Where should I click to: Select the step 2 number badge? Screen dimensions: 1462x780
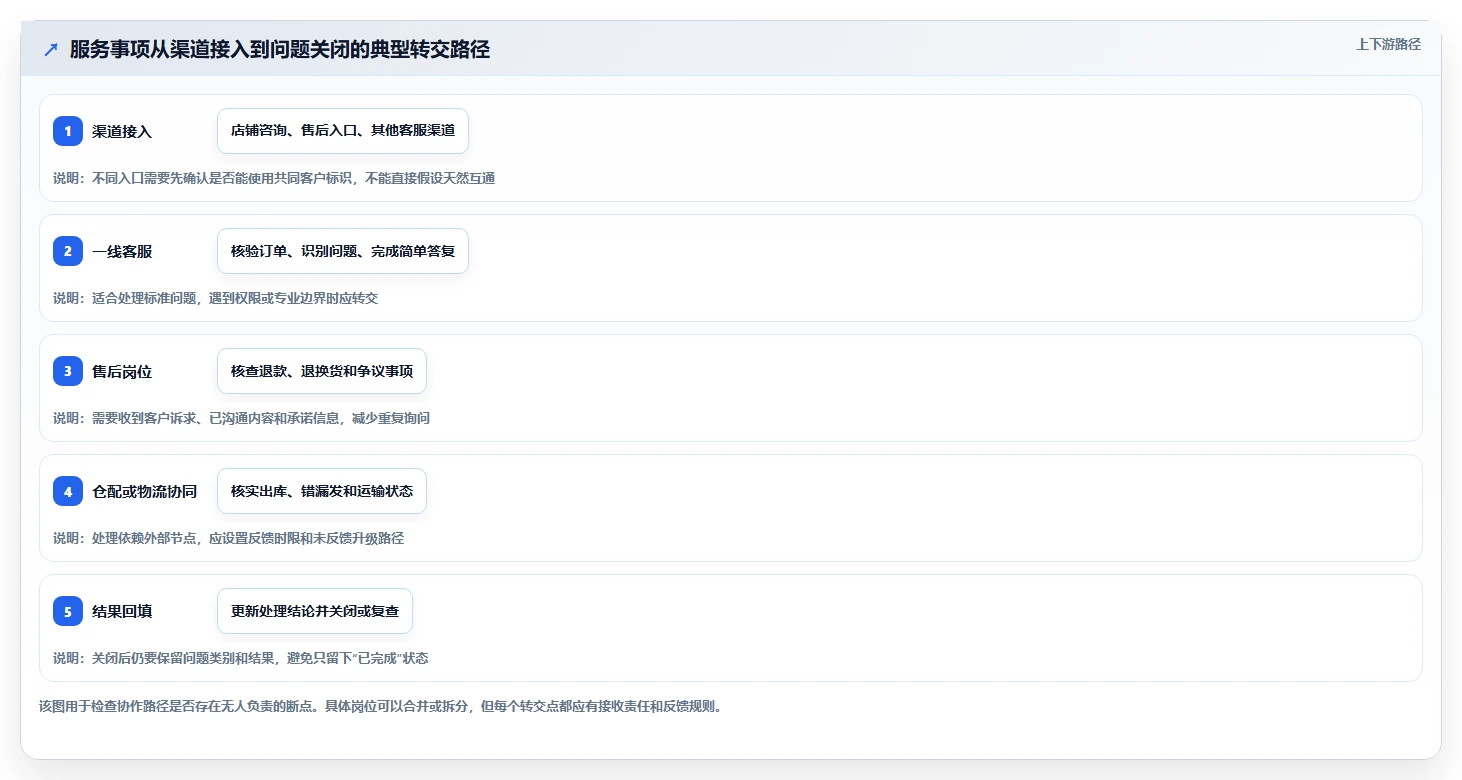(68, 251)
